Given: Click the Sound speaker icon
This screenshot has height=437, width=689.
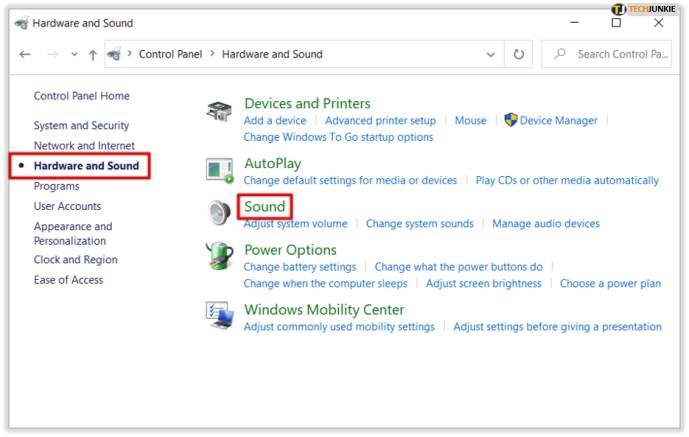Looking at the screenshot, I should (x=219, y=213).
